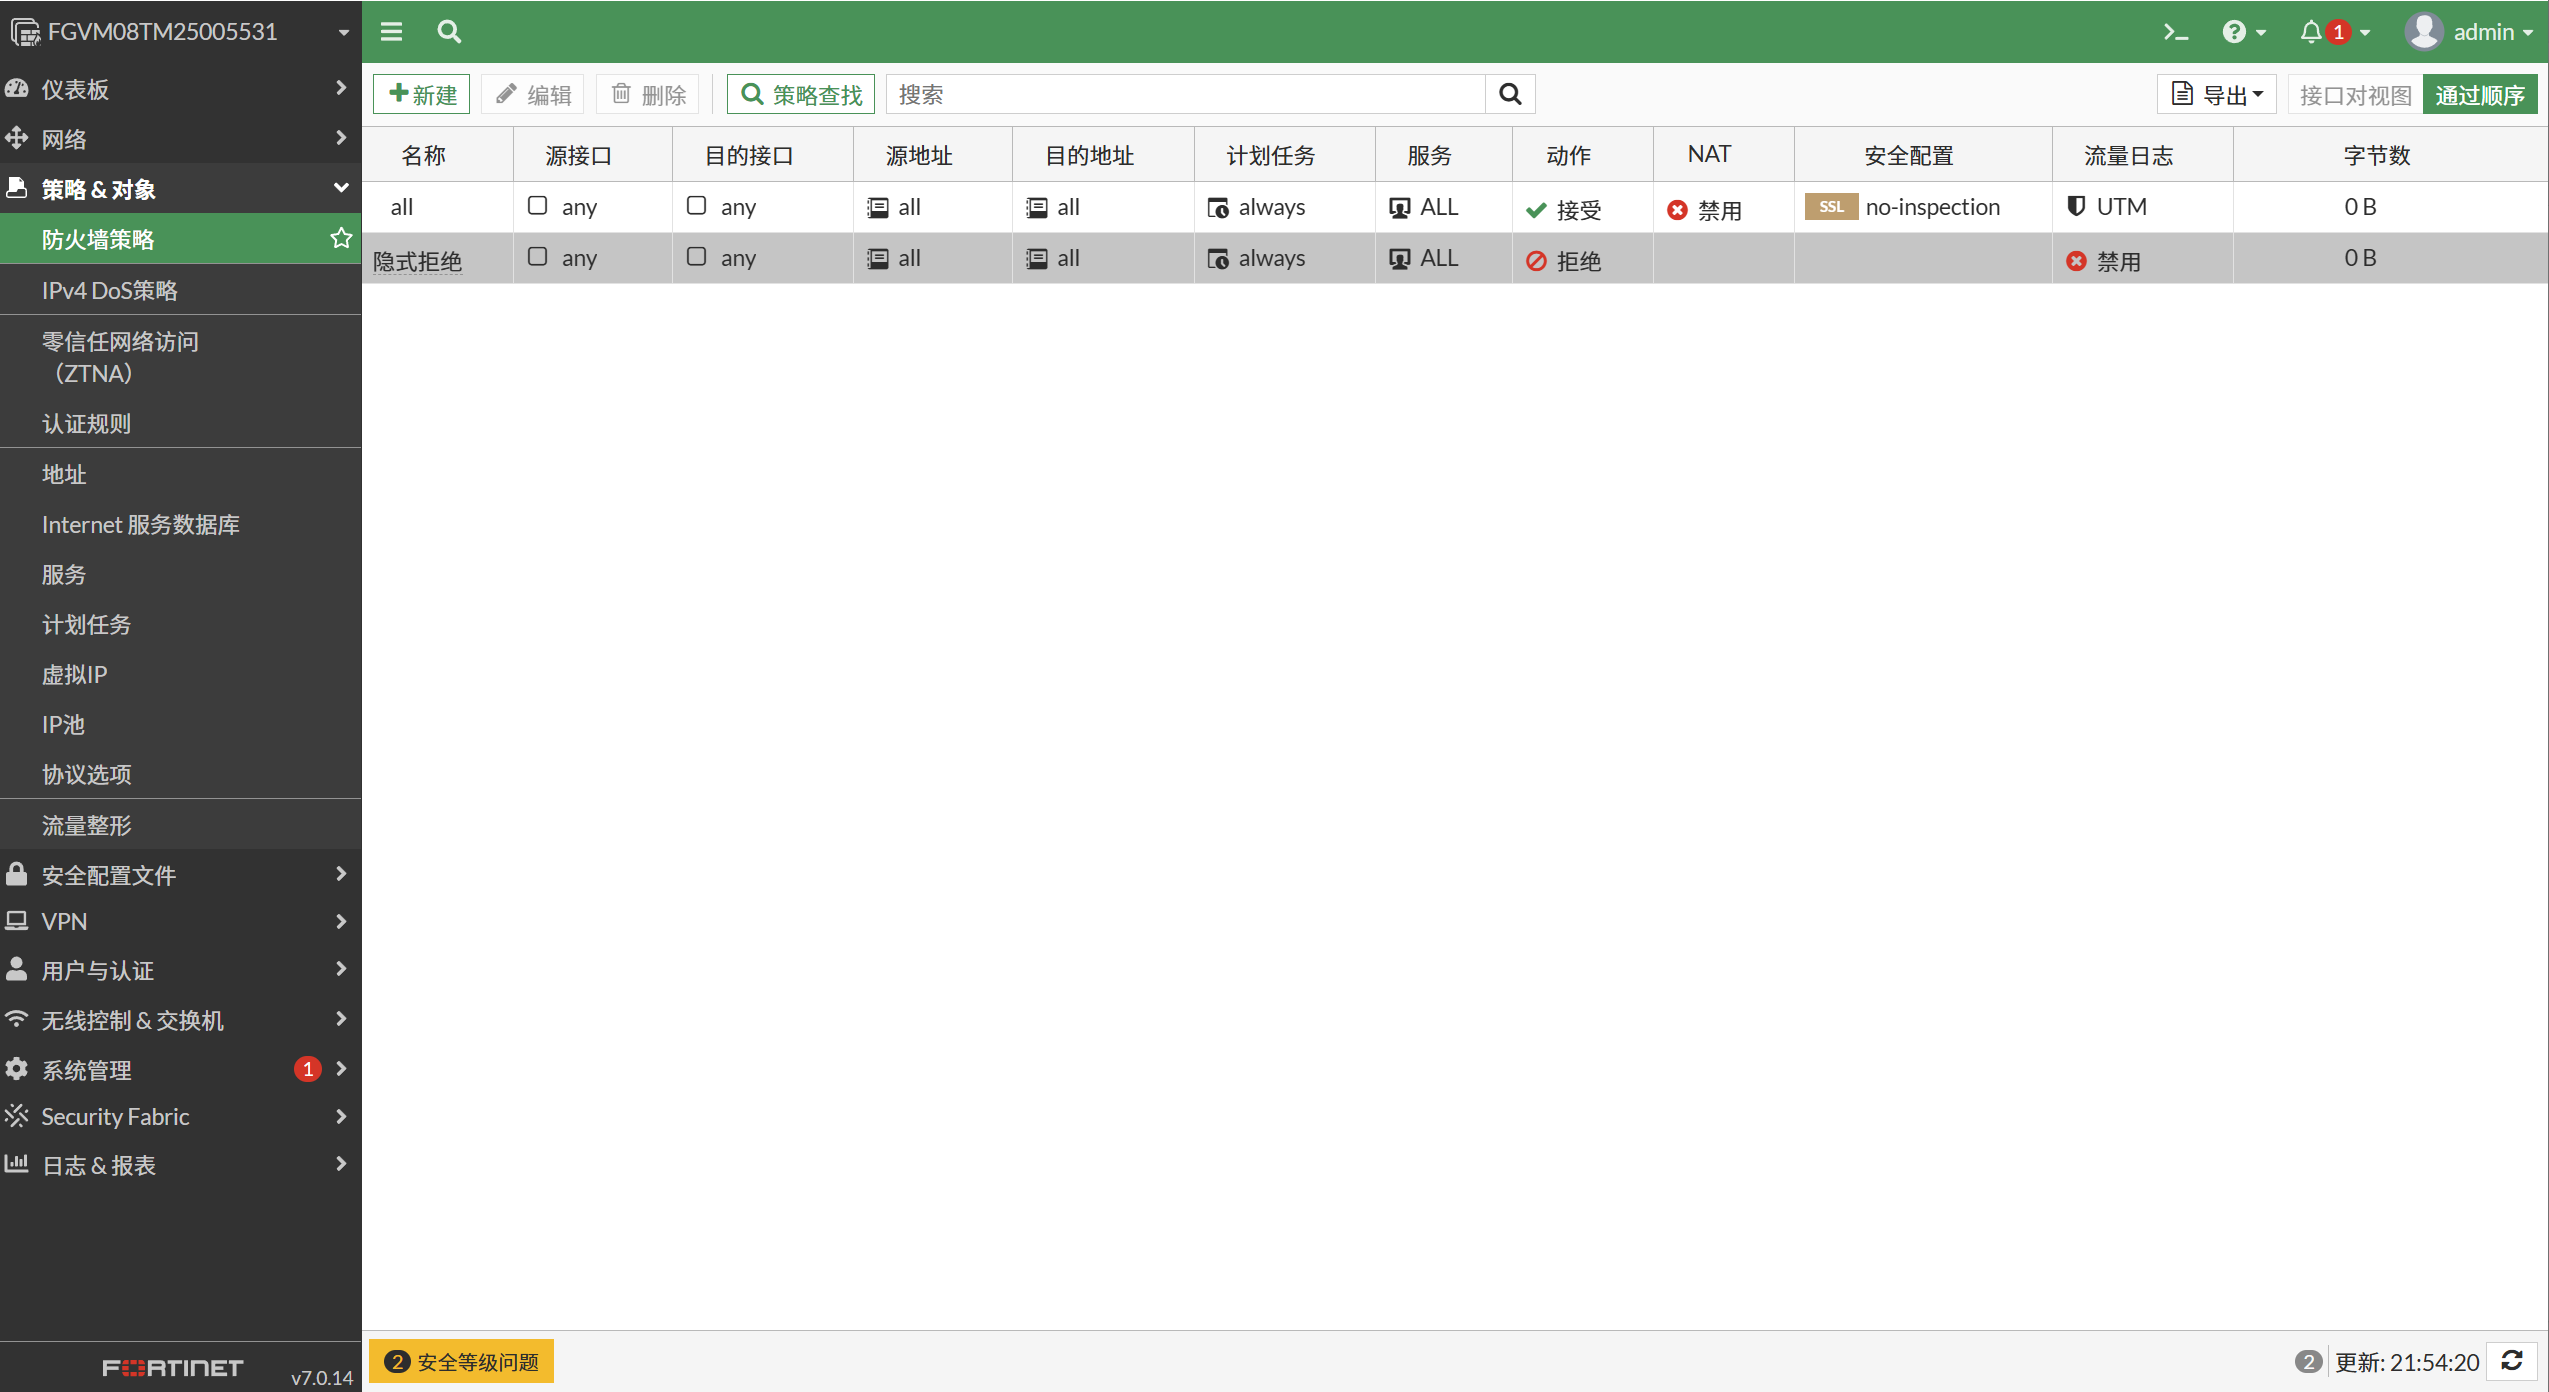Image resolution: width=2549 pixels, height=1392 pixels.
Task: Expand the Security Fabric menu
Action: point(180,1116)
